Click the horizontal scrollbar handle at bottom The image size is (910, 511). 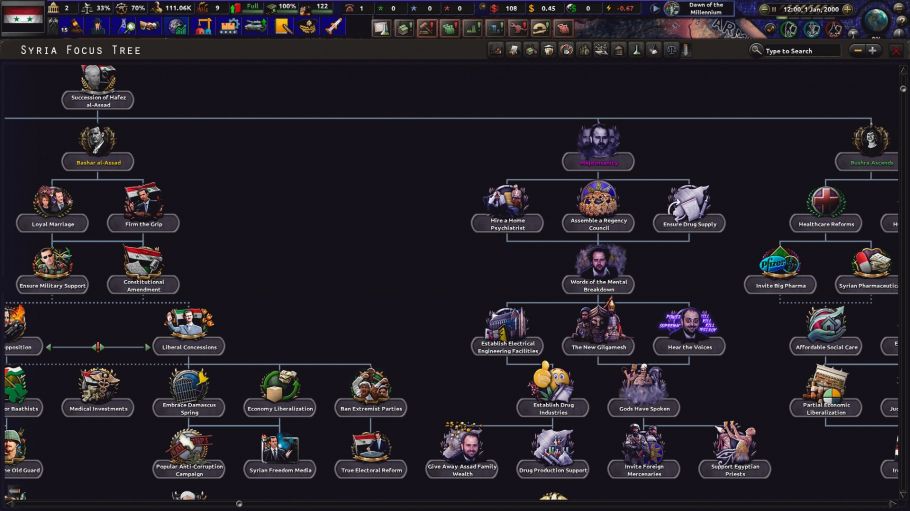click(x=239, y=503)
